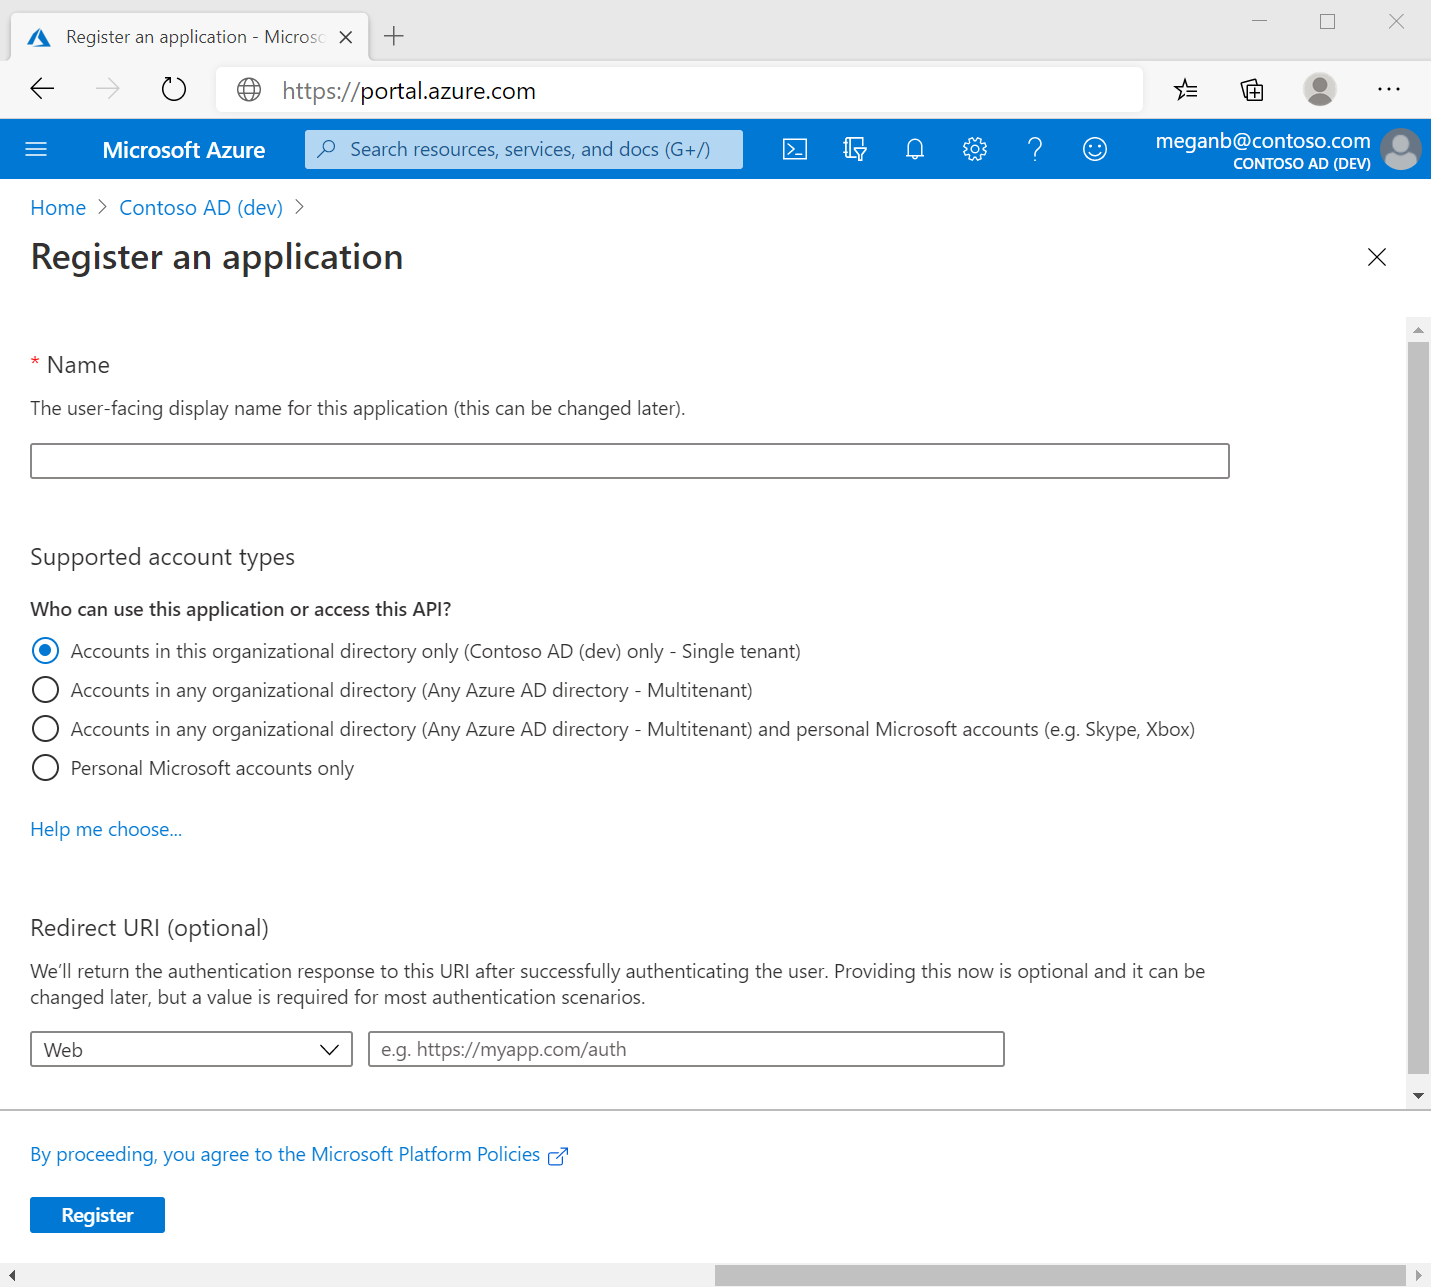Image resolution: width=1431 pixels, height=1287 pixels.
Task: Open the Web platform dropdown
Action: pyautogui.click(x=190, y=1049)
